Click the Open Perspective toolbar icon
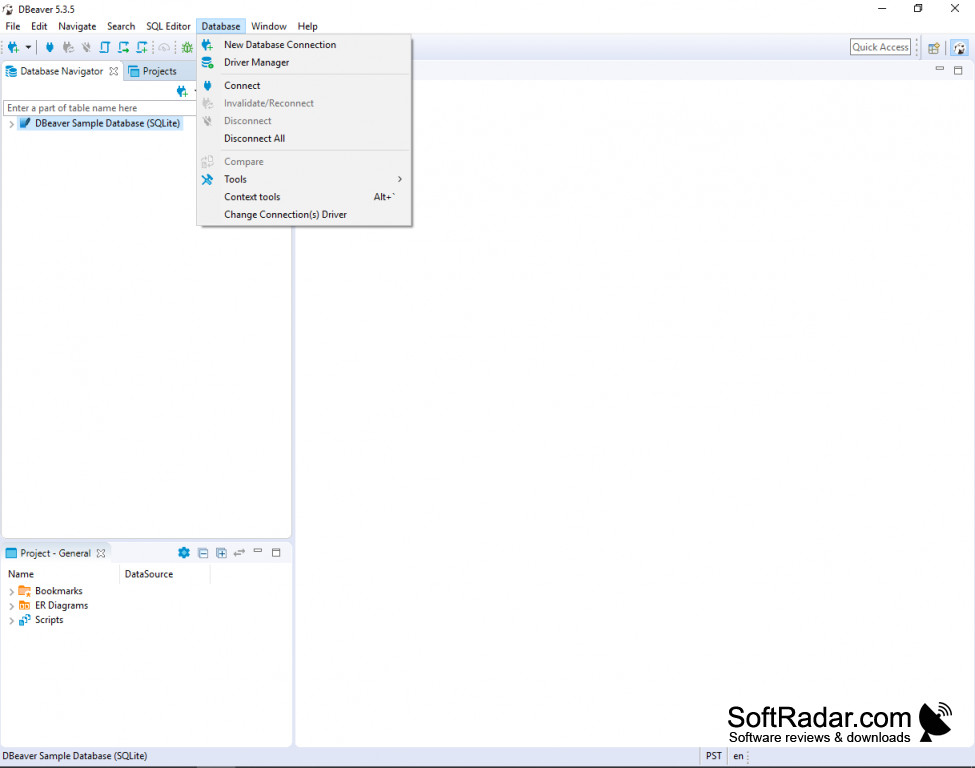Image resolution: width=975 pixels, height=768 pixels. tap(933, 48)
